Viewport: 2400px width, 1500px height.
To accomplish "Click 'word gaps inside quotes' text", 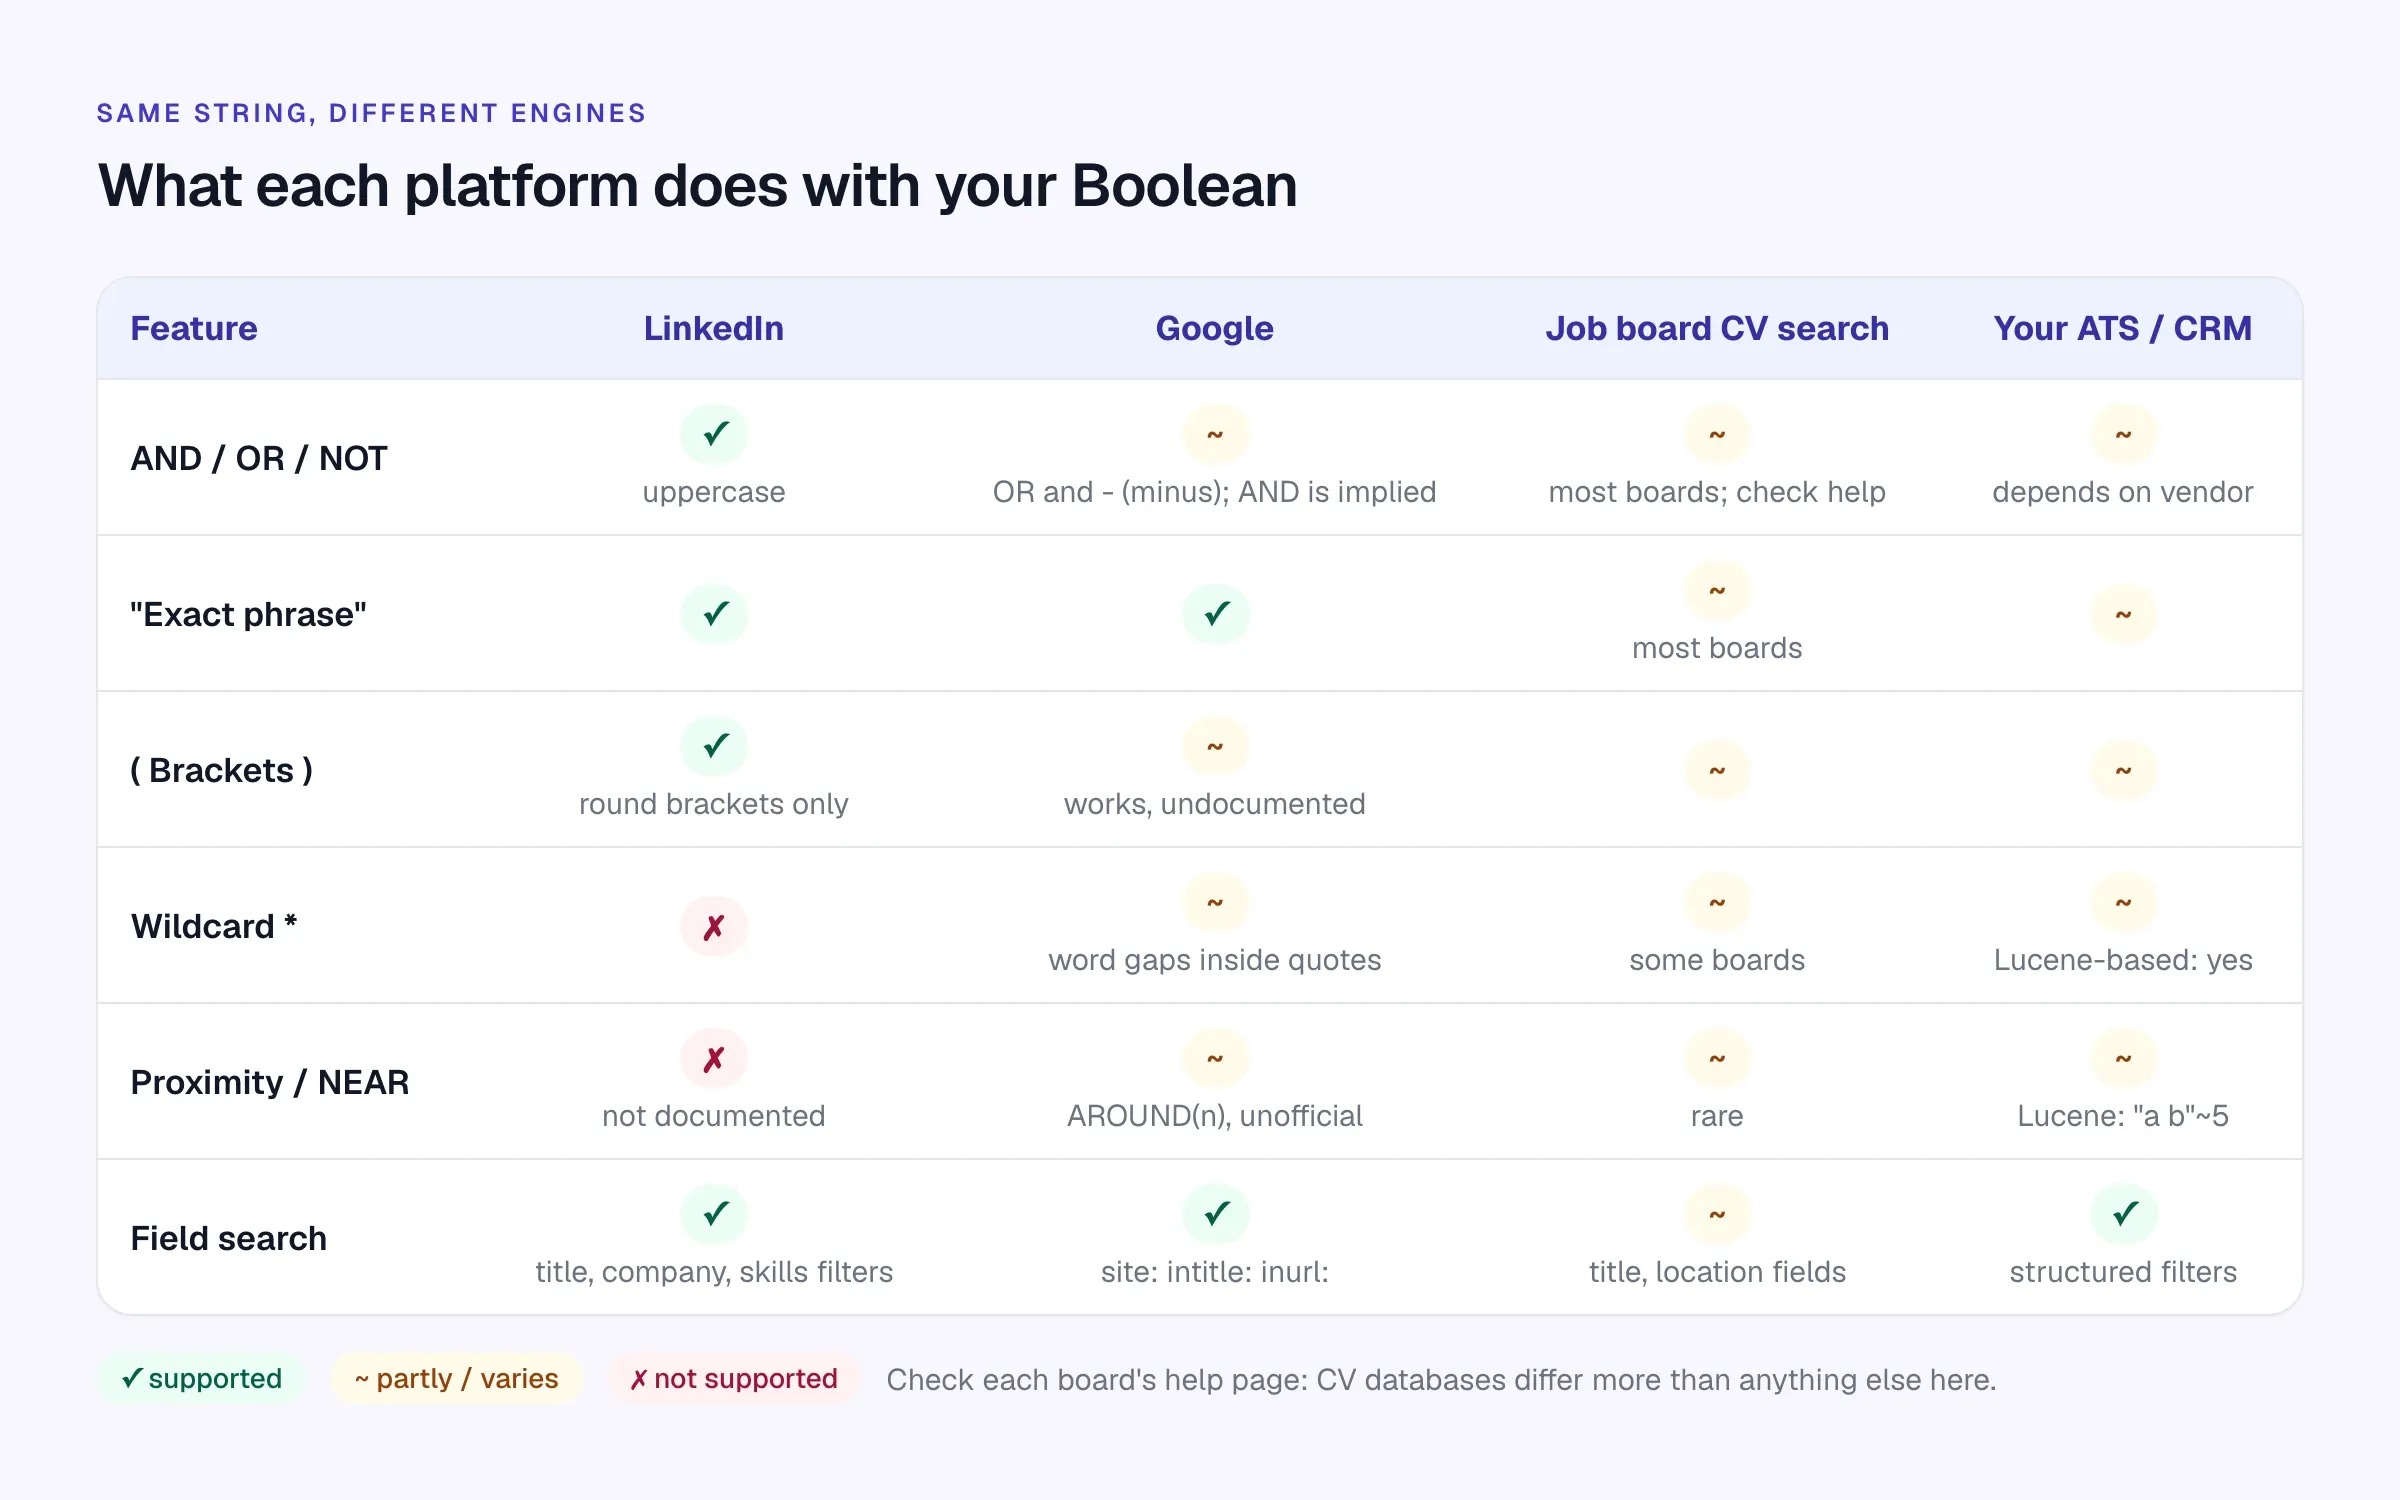I will pos(1215,960).
